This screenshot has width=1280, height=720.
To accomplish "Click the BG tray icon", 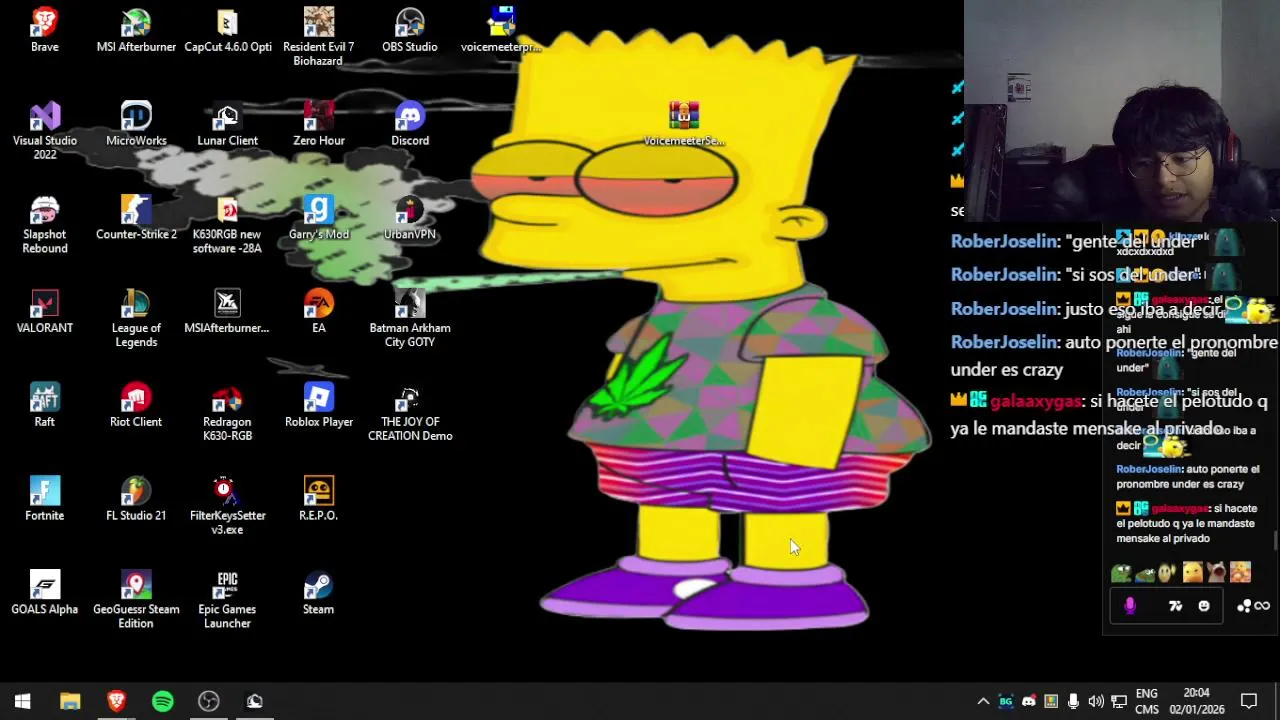I will (x=1006, y=701).
